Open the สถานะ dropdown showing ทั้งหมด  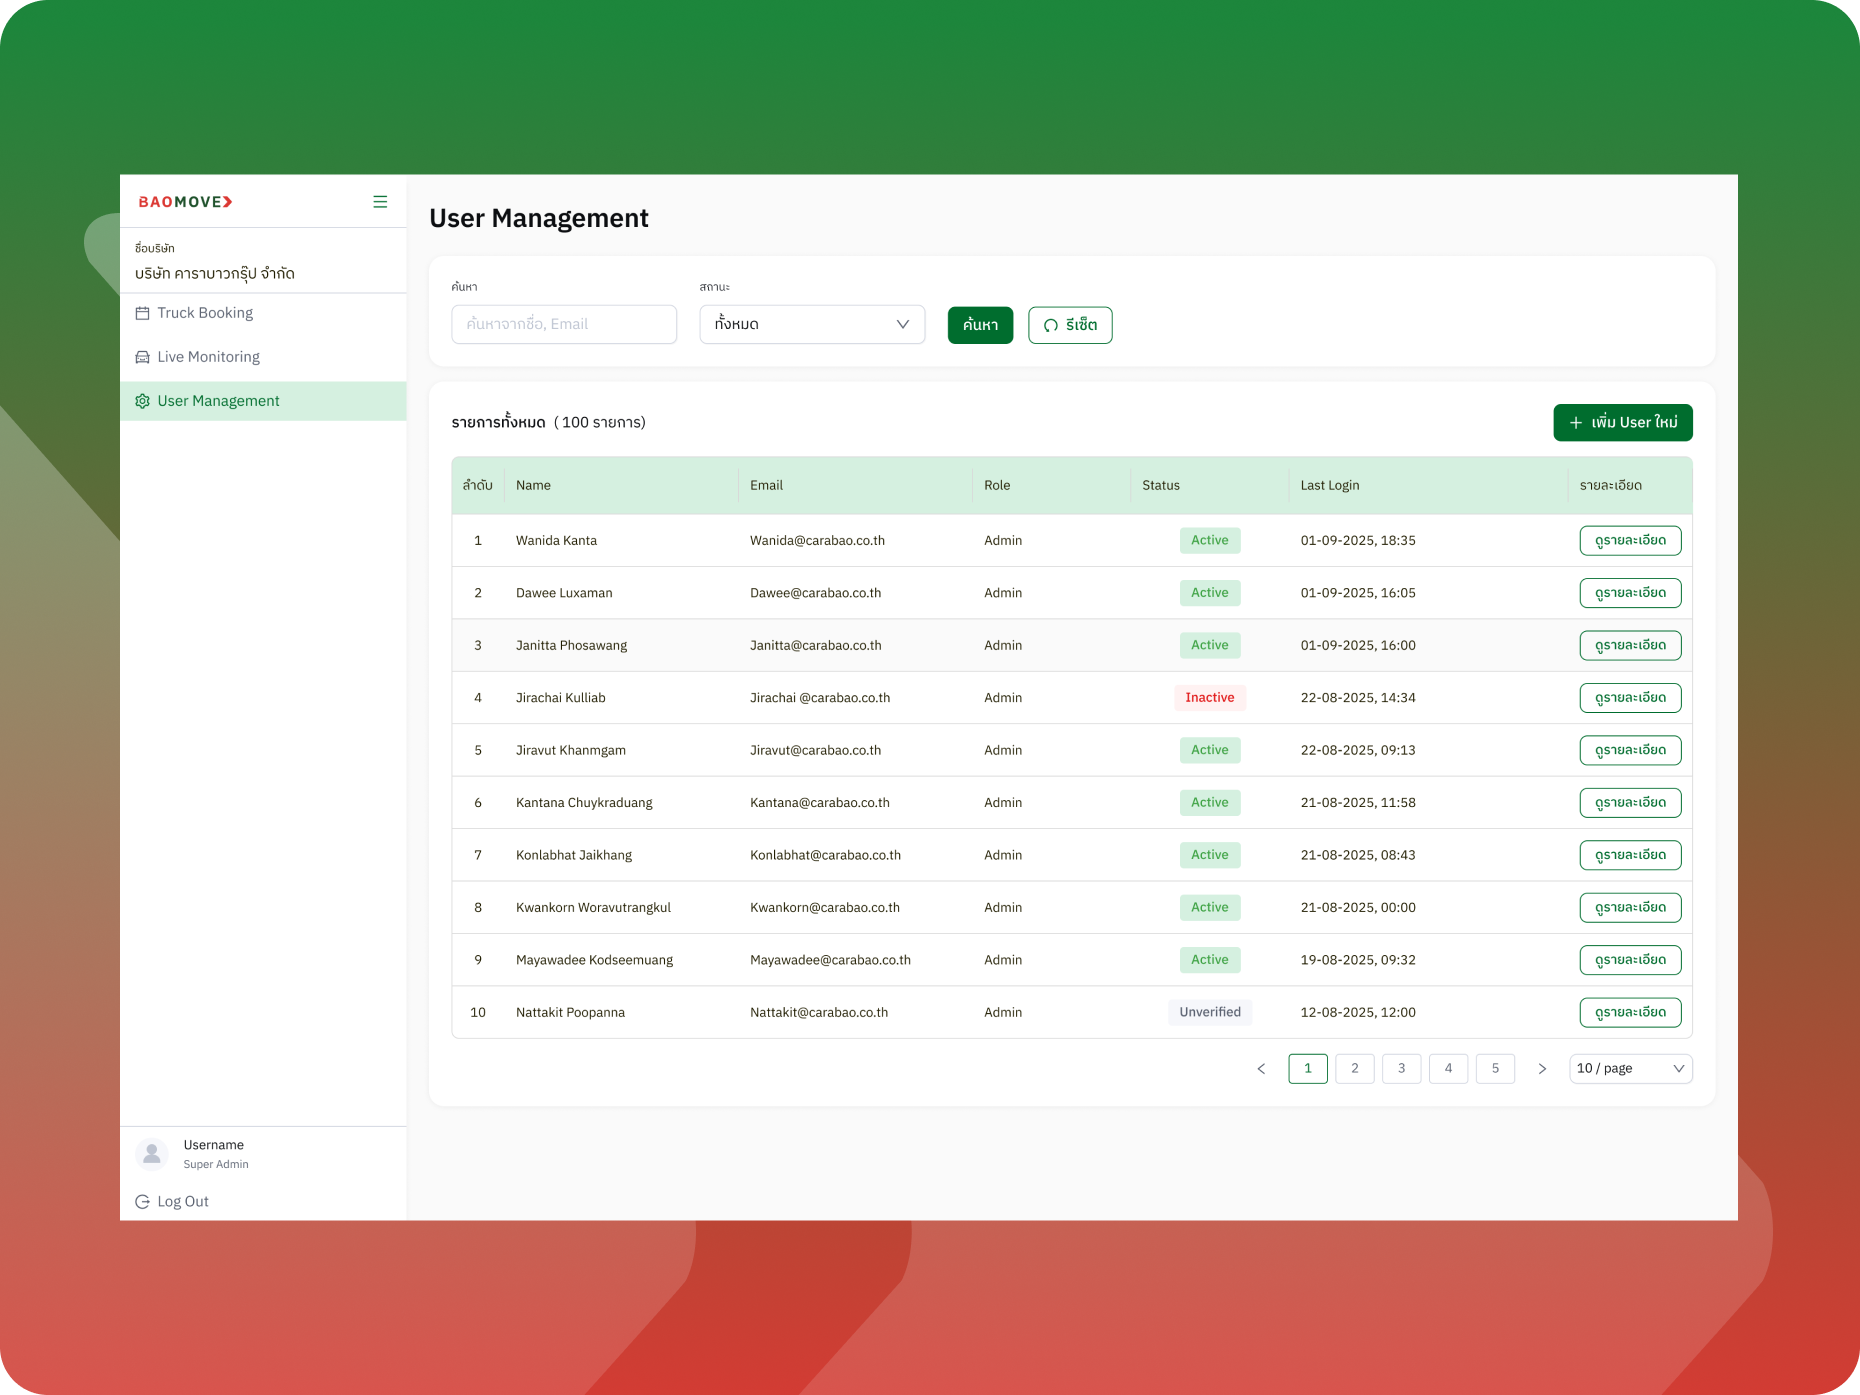pyautogui.click(x=812, y=324)
